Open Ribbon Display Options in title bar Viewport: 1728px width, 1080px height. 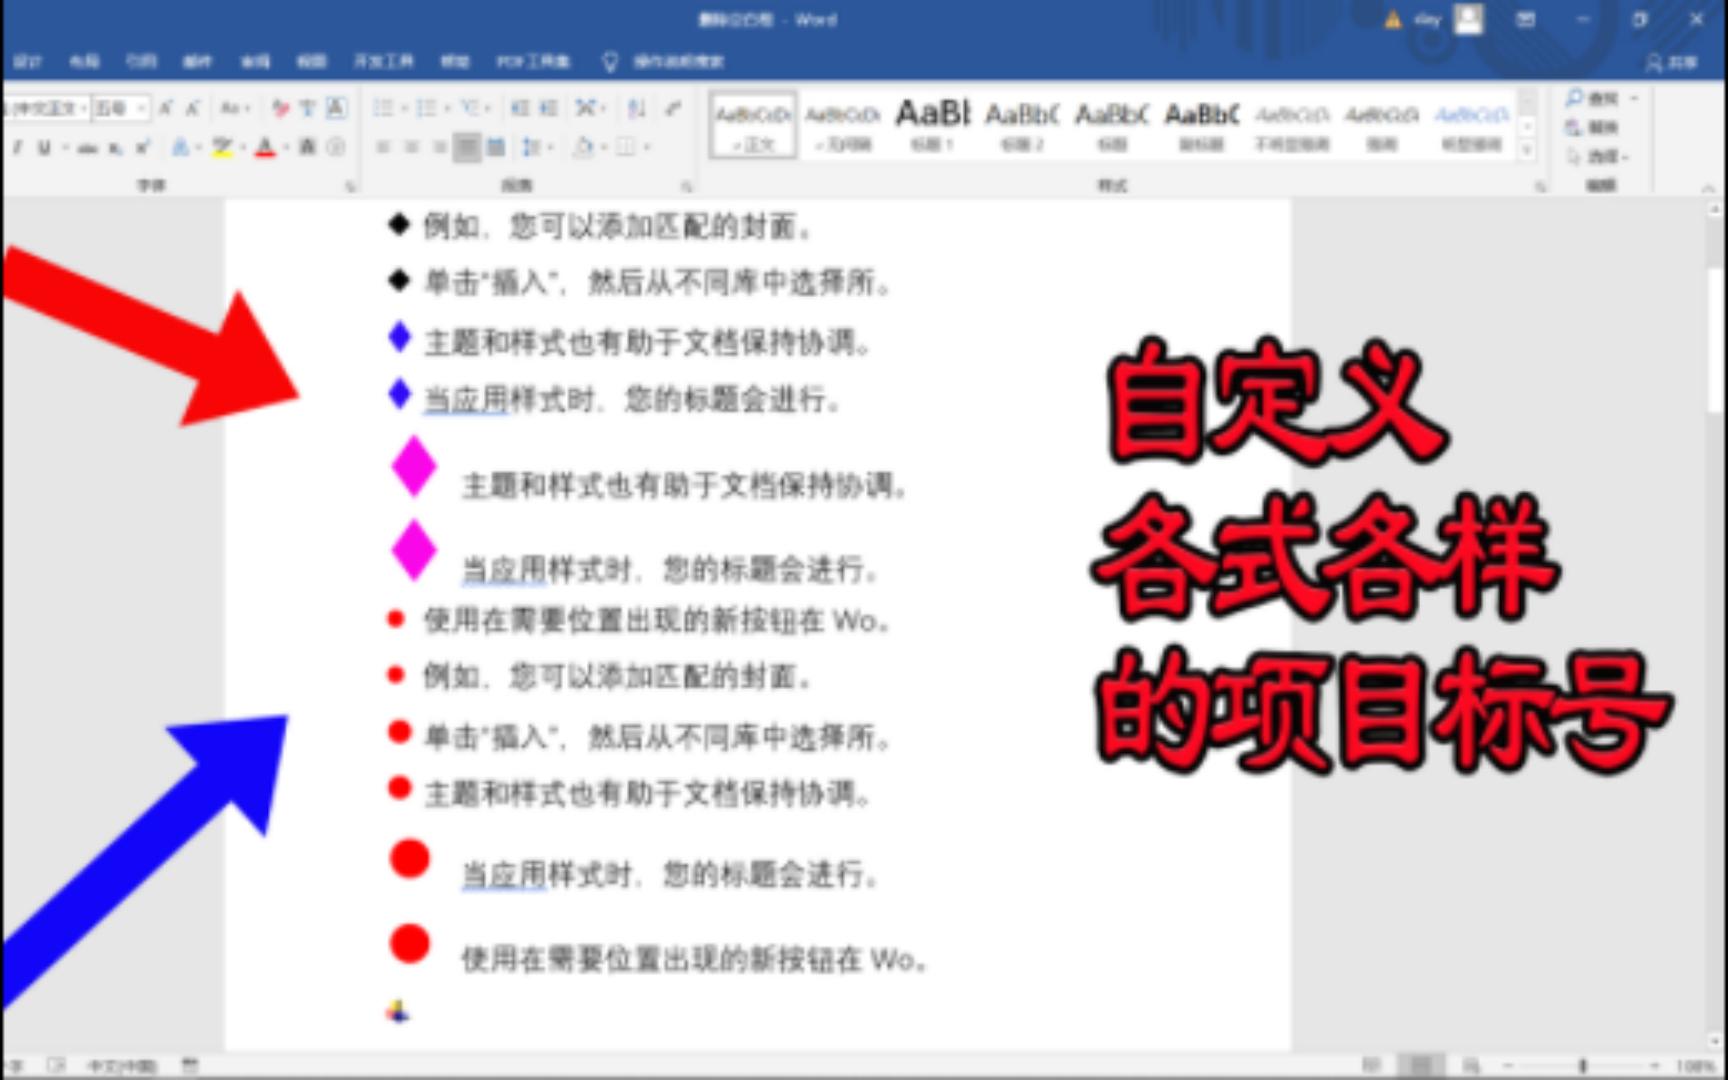(x=1525, y=19)
